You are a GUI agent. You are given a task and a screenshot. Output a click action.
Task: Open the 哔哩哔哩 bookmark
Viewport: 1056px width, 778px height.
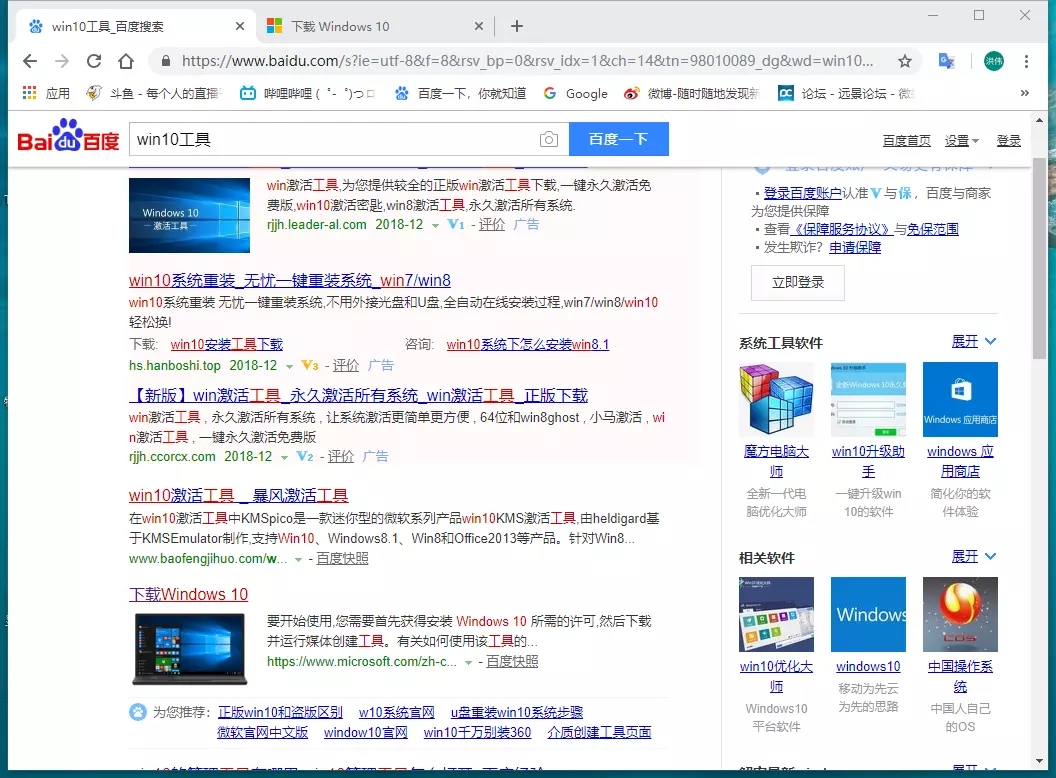tap(307, 93)
